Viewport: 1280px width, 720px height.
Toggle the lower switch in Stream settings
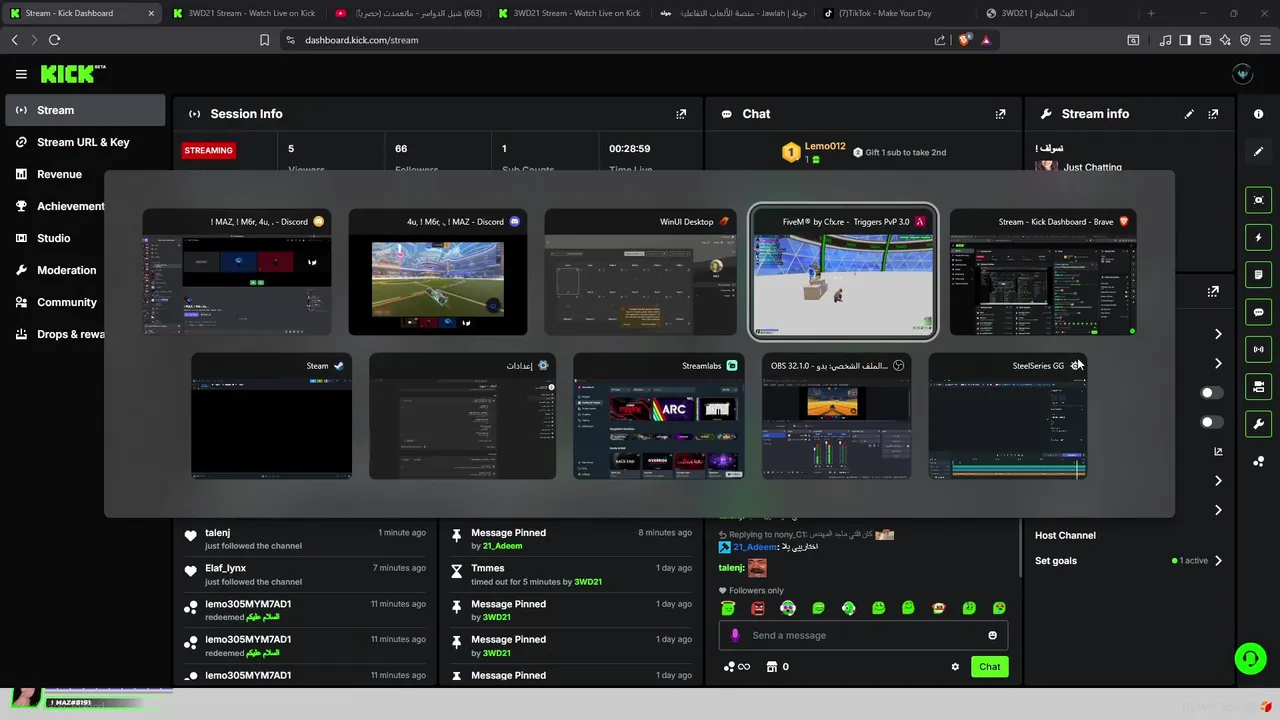coord(1211,422)
